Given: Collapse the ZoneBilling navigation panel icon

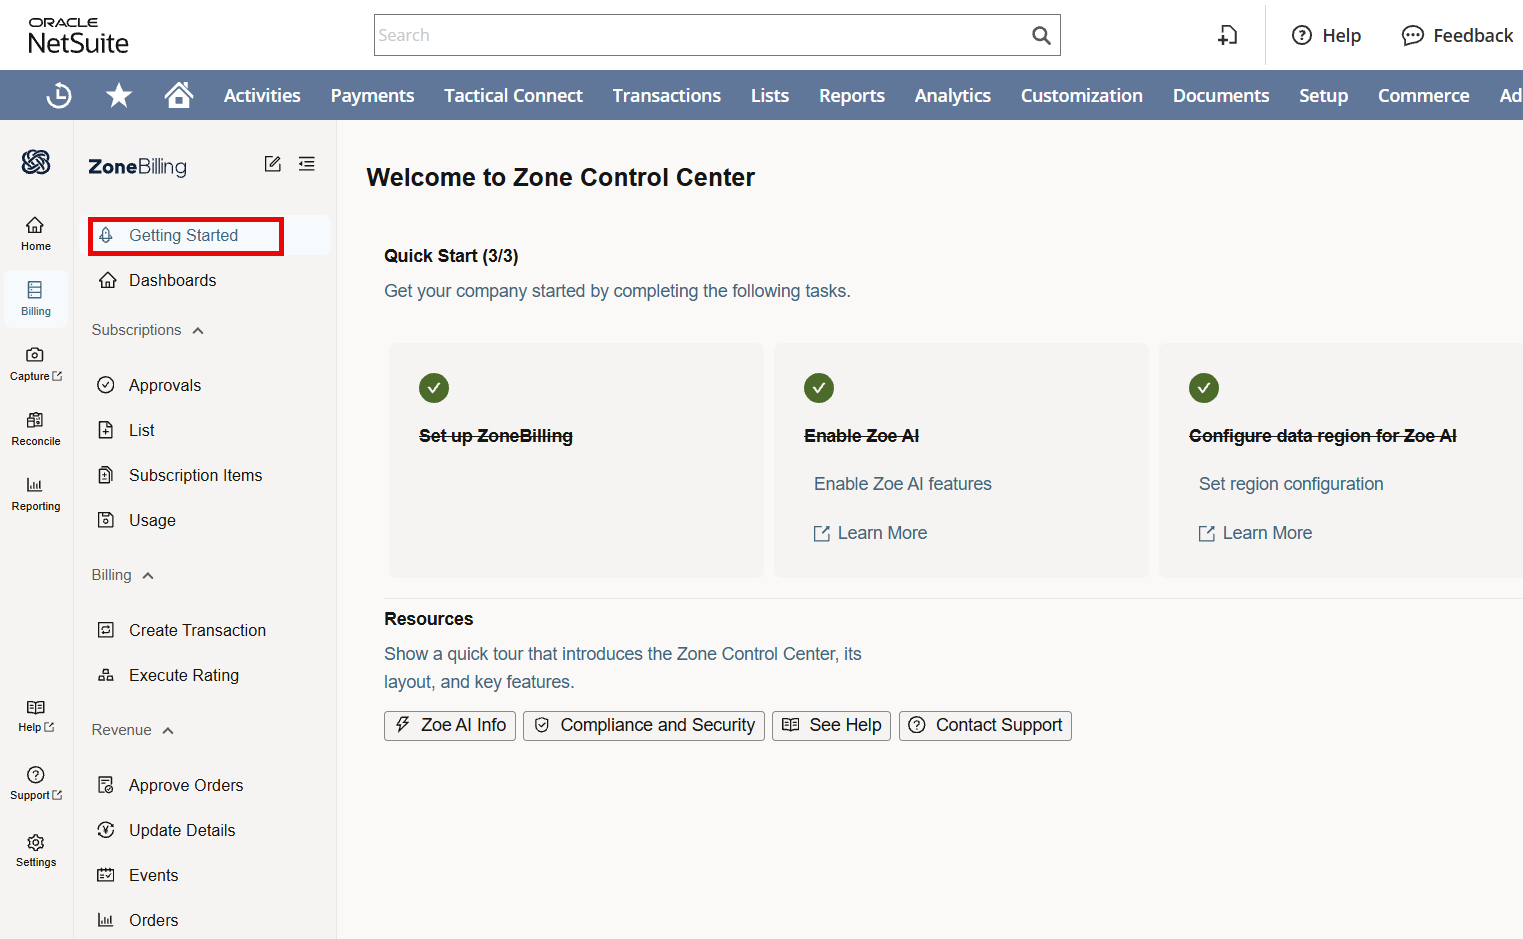Looking at the screenshot, I should (307, 164).
